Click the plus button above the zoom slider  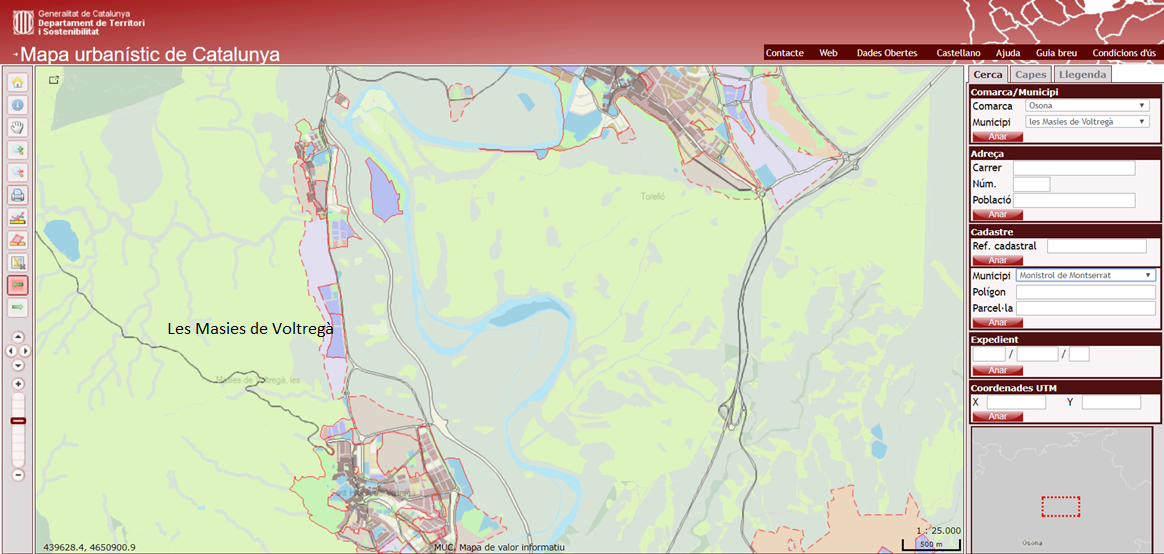pos(18,384)
